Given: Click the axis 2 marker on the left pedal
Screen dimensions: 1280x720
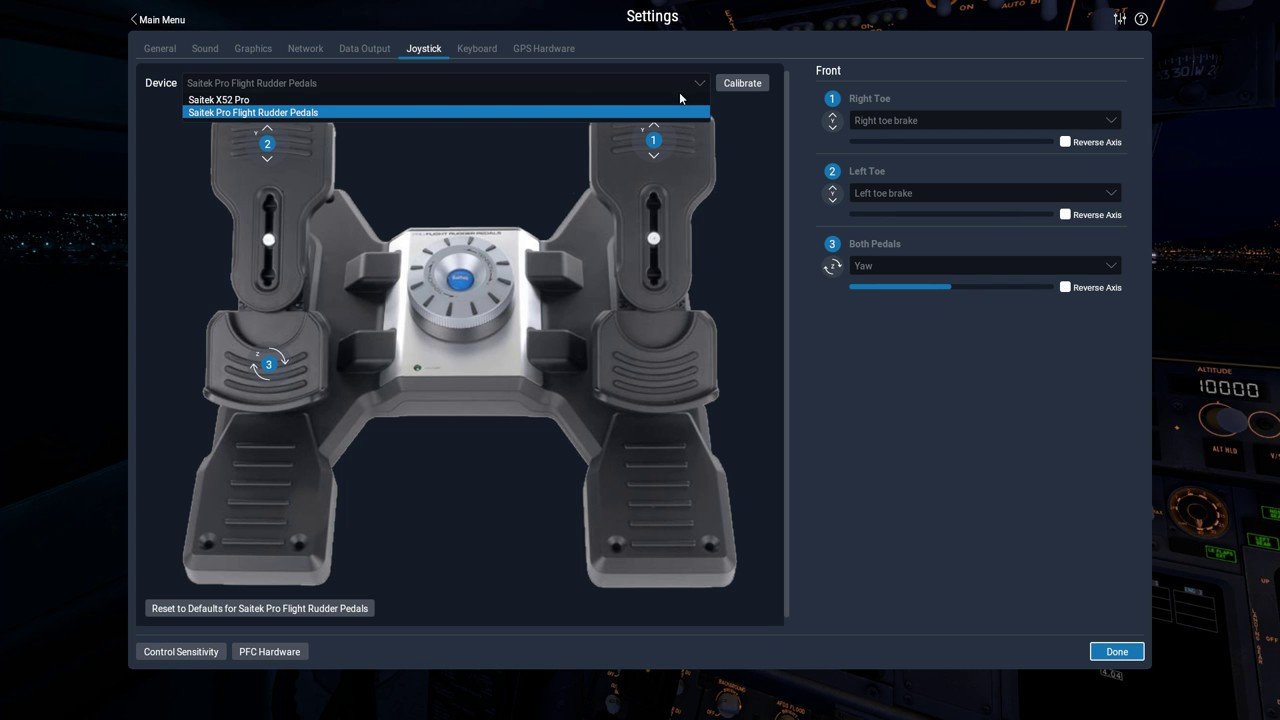Looking at the screenshot, I should tap(267, 144).
